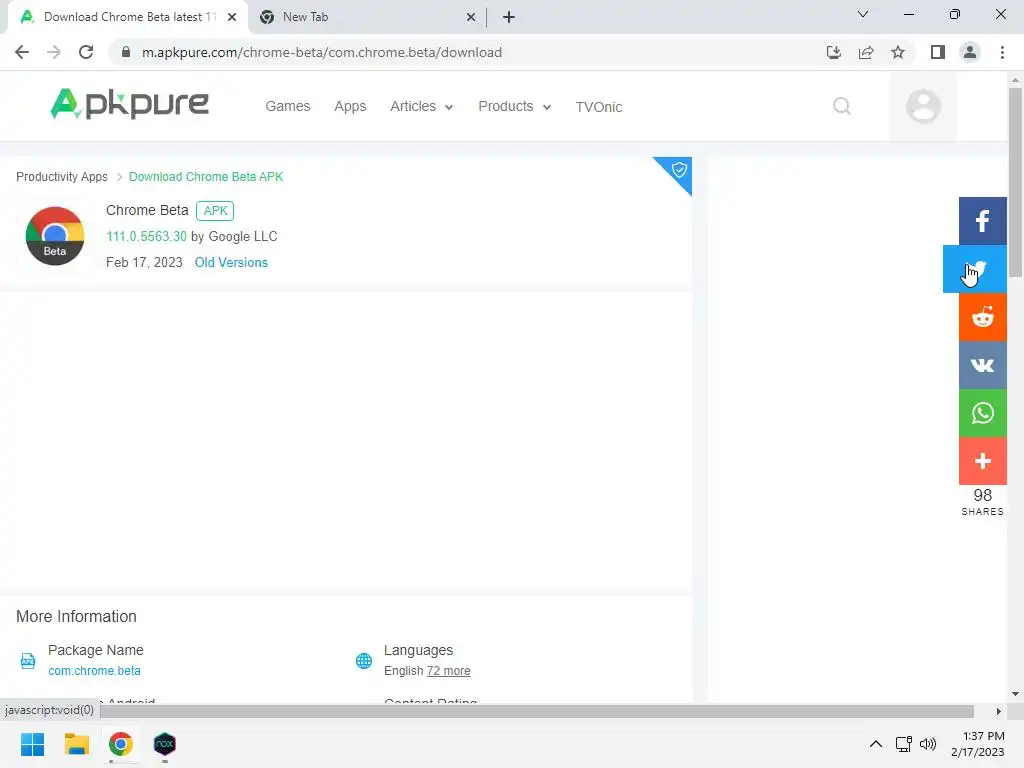This screenshot has height=768, width=1024.
Task: Open clock showing 1:37 PM
Action: click(978, 744)
